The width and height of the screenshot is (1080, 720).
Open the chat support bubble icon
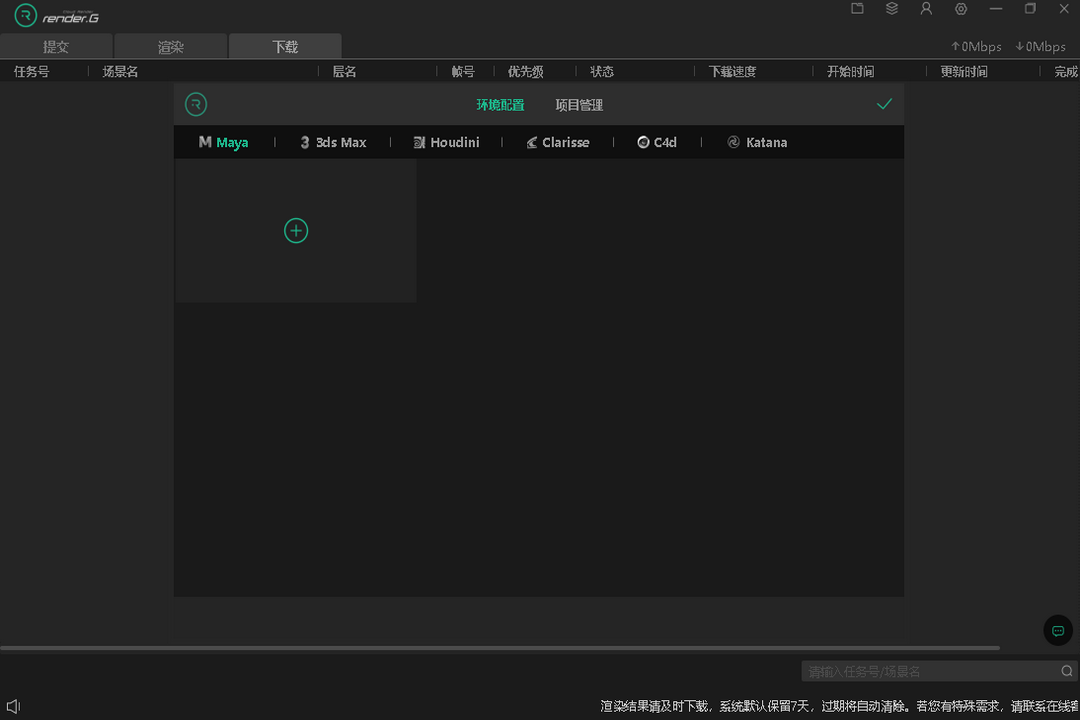1058,631
